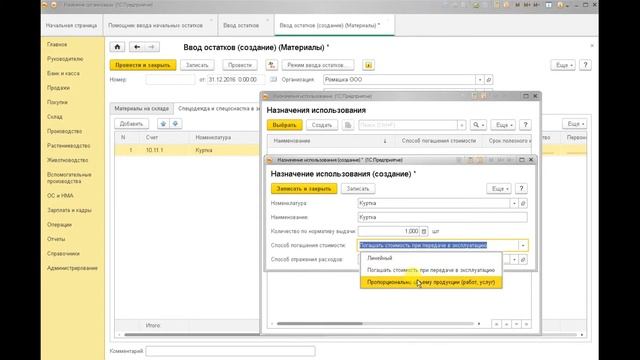Open Еще menu in creation dialog
The image size is (640, 360).
(x=499, y=189)
